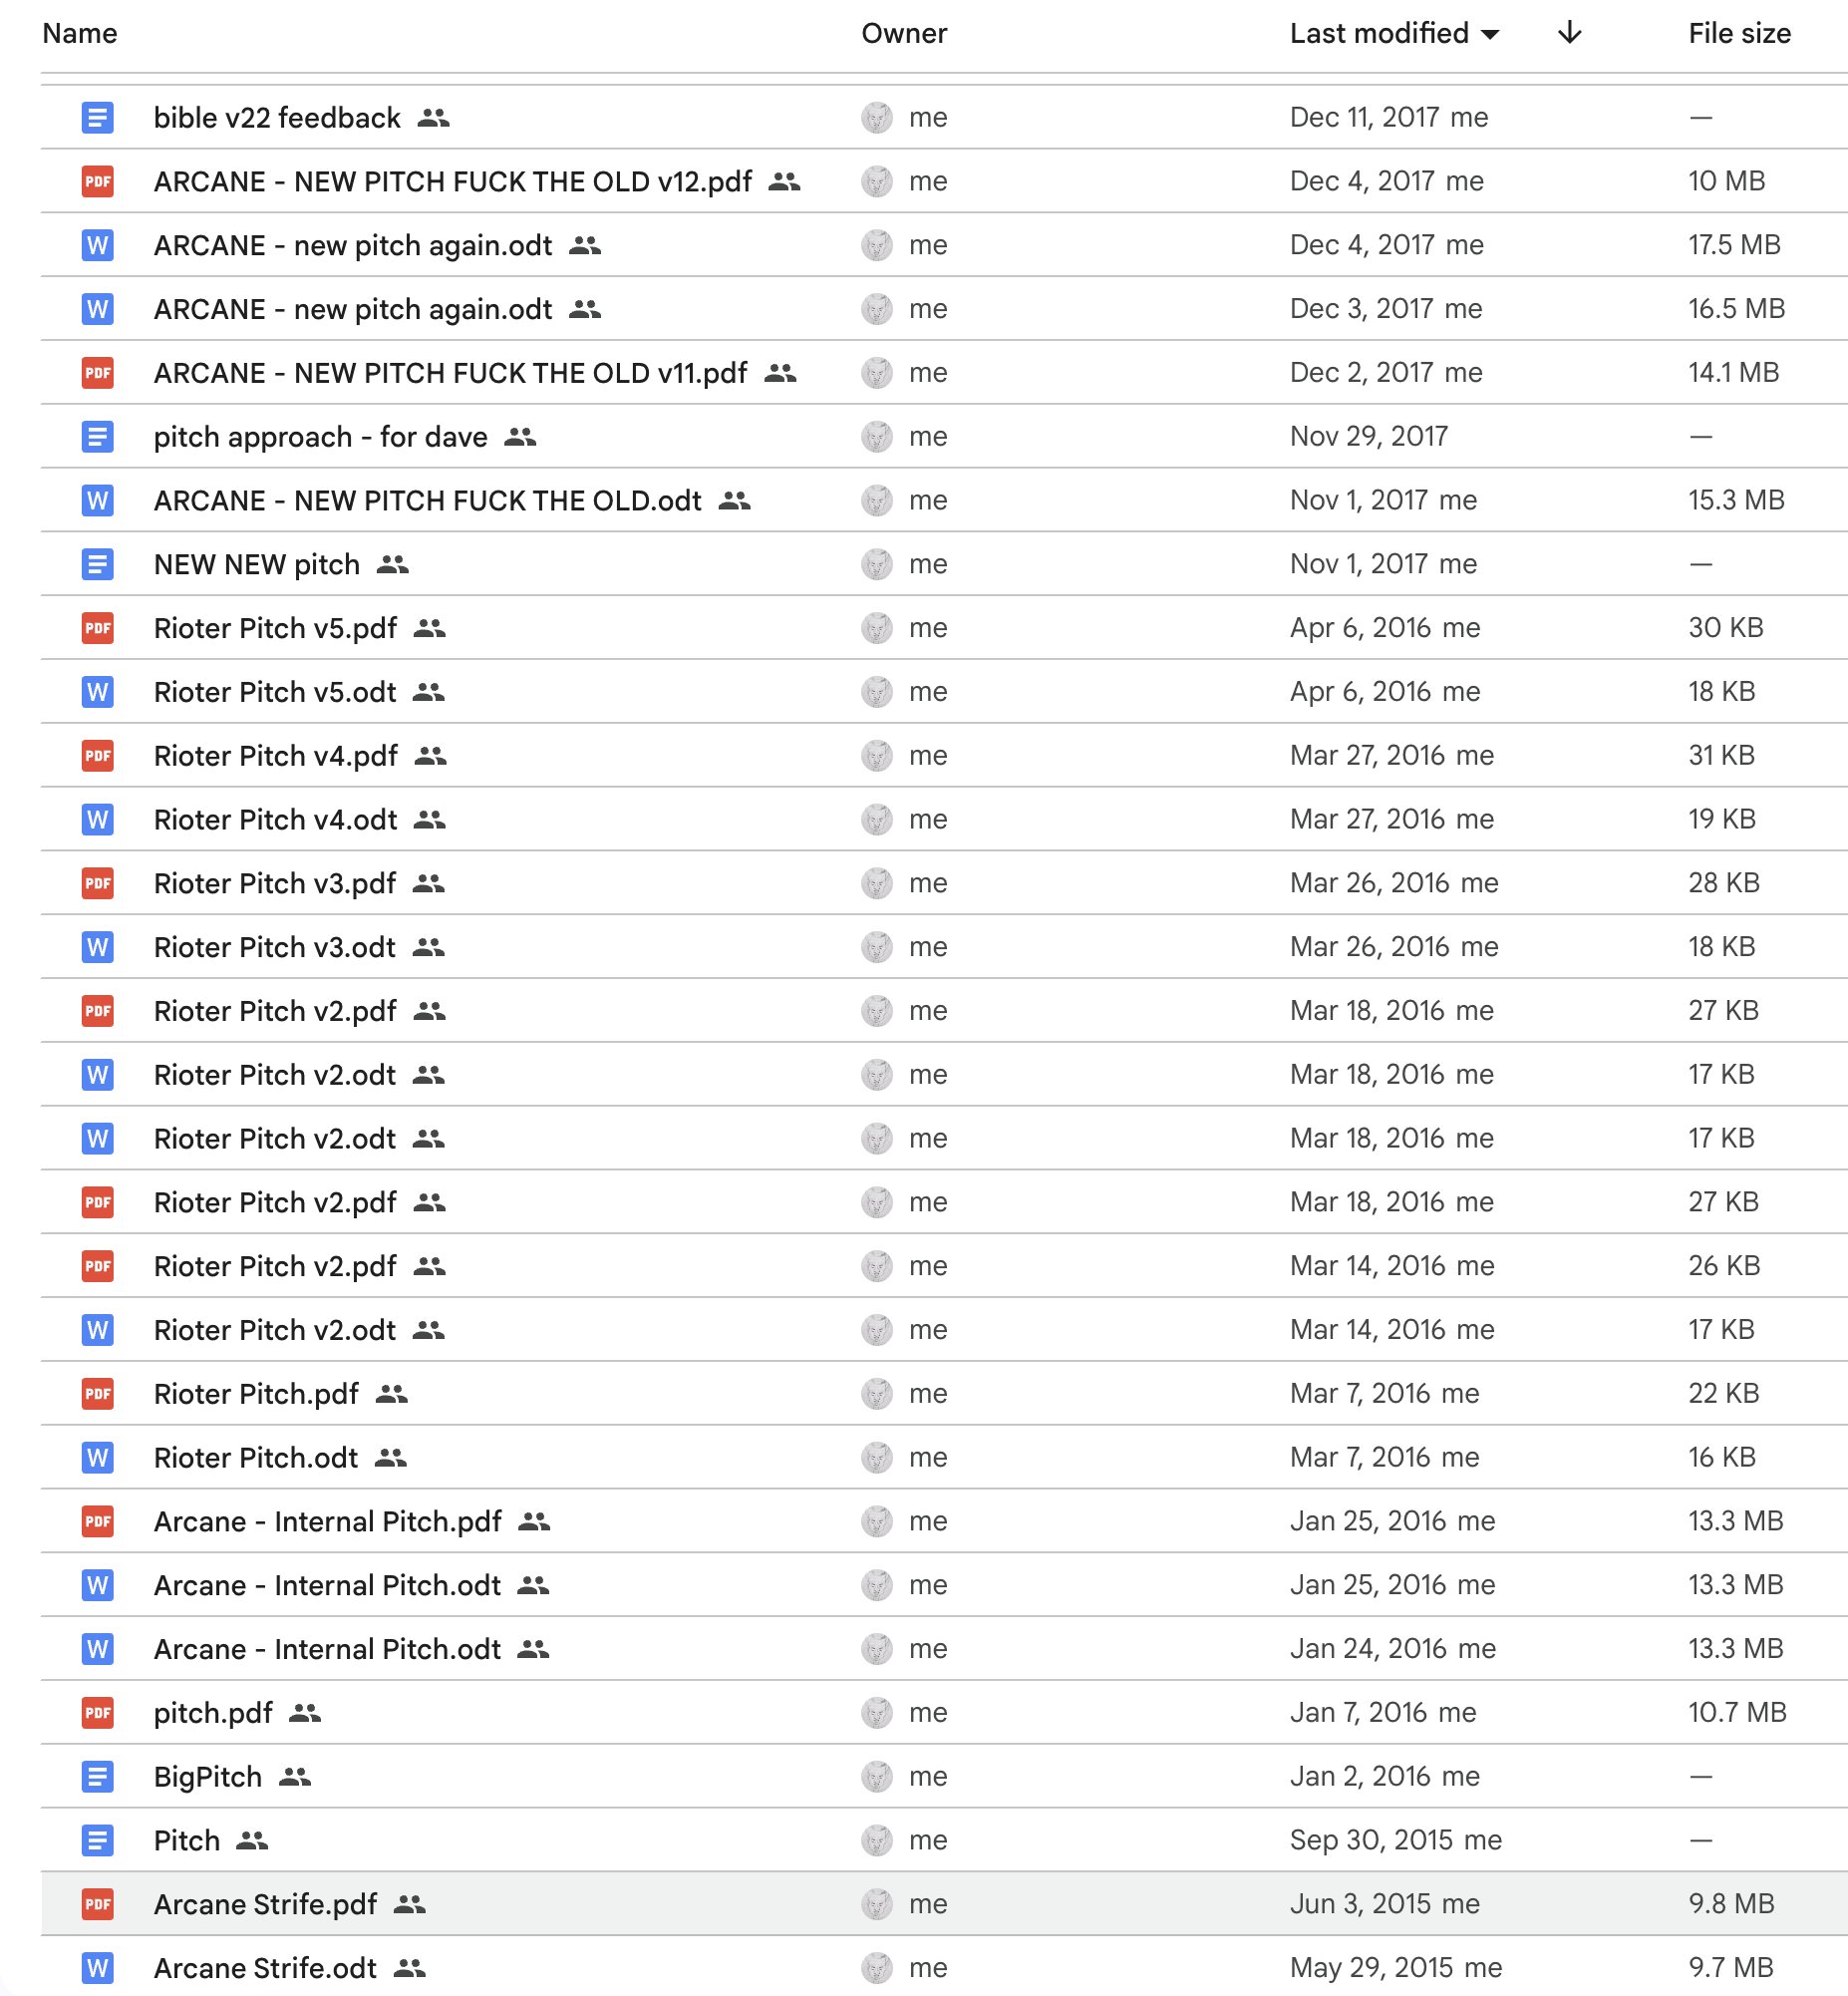Image resolution: width=1848 pixels, height=1996 pixels.
Task: Click the shared people icon next to BigPitch
Action: point(295,1777)
